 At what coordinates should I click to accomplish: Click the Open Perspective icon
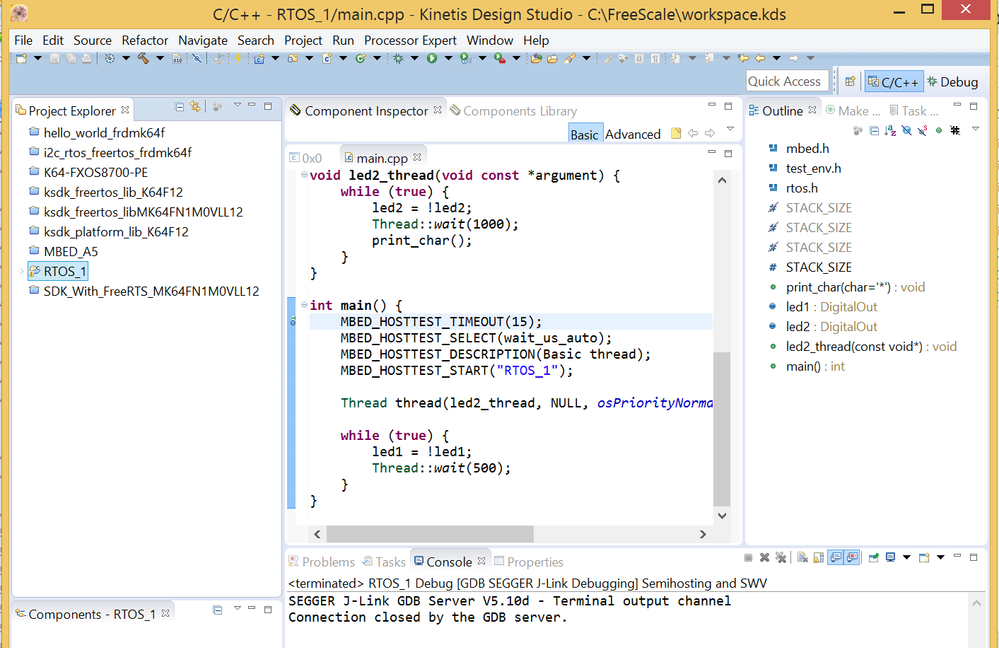pyautogui.click(x=850, y=82)
